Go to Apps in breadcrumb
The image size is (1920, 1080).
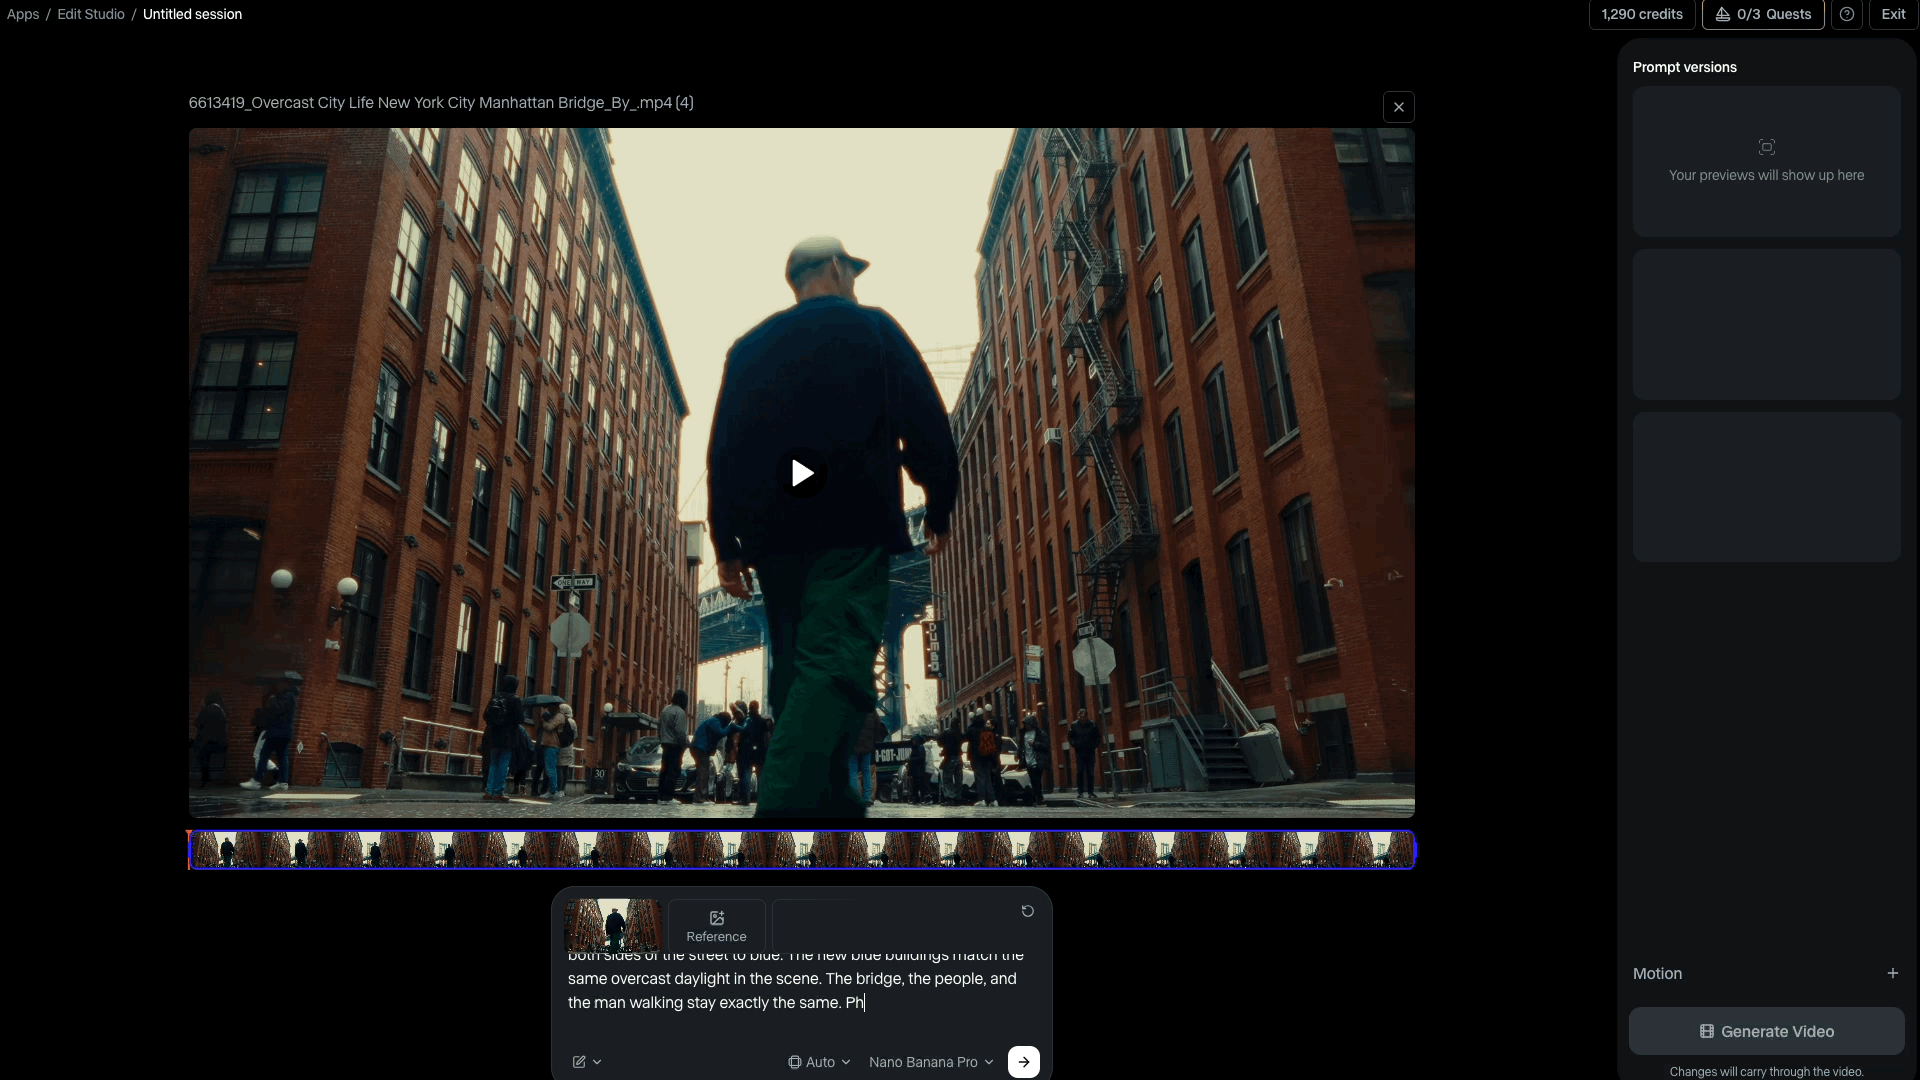(x=23, y=14)
